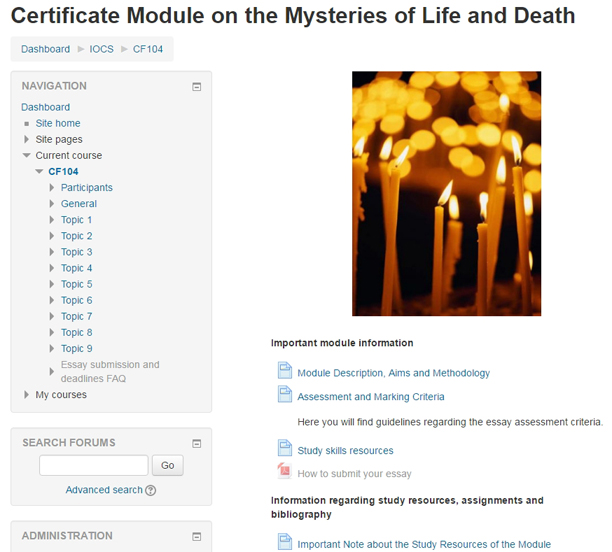The image size is (612, 552).
Task: Open the Advanced search help question-mark icon
Action: (151, 490)
